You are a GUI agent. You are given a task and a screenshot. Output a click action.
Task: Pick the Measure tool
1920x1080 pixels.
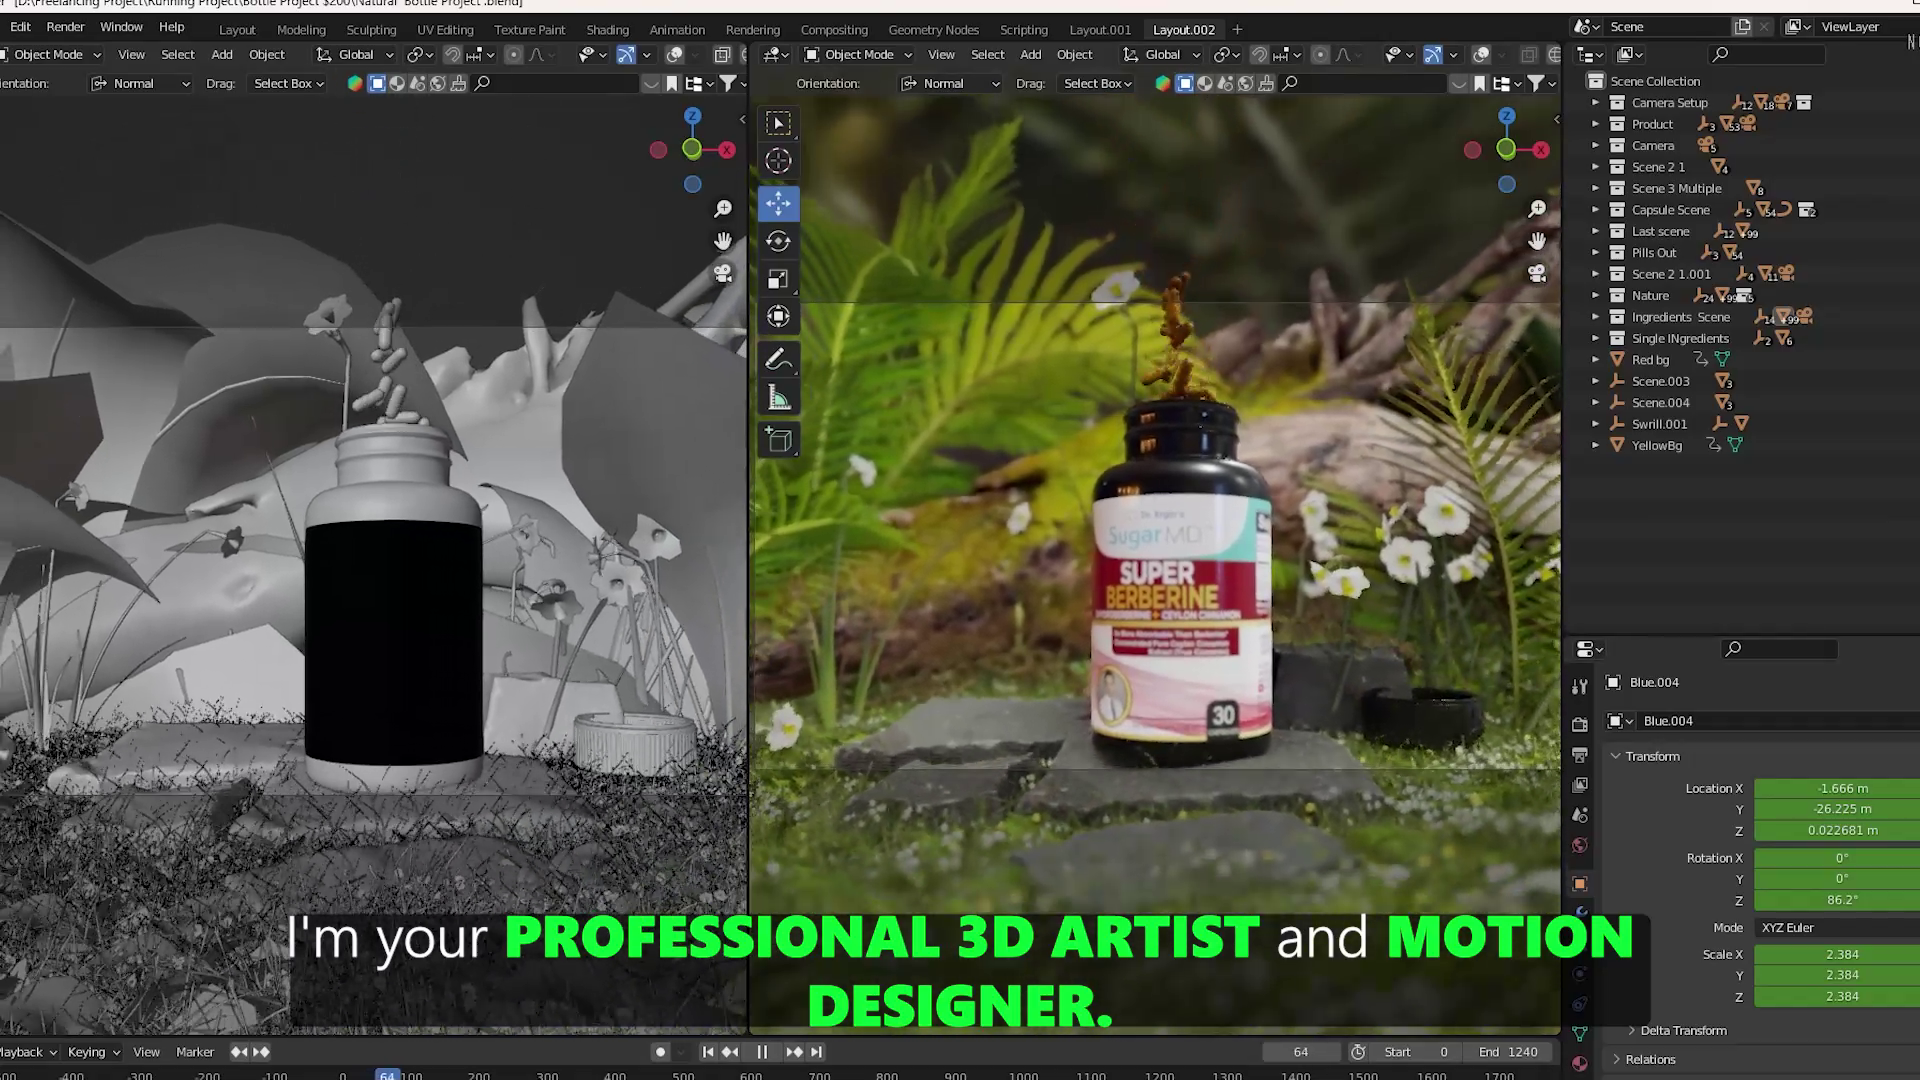click(x=778, y=397)
